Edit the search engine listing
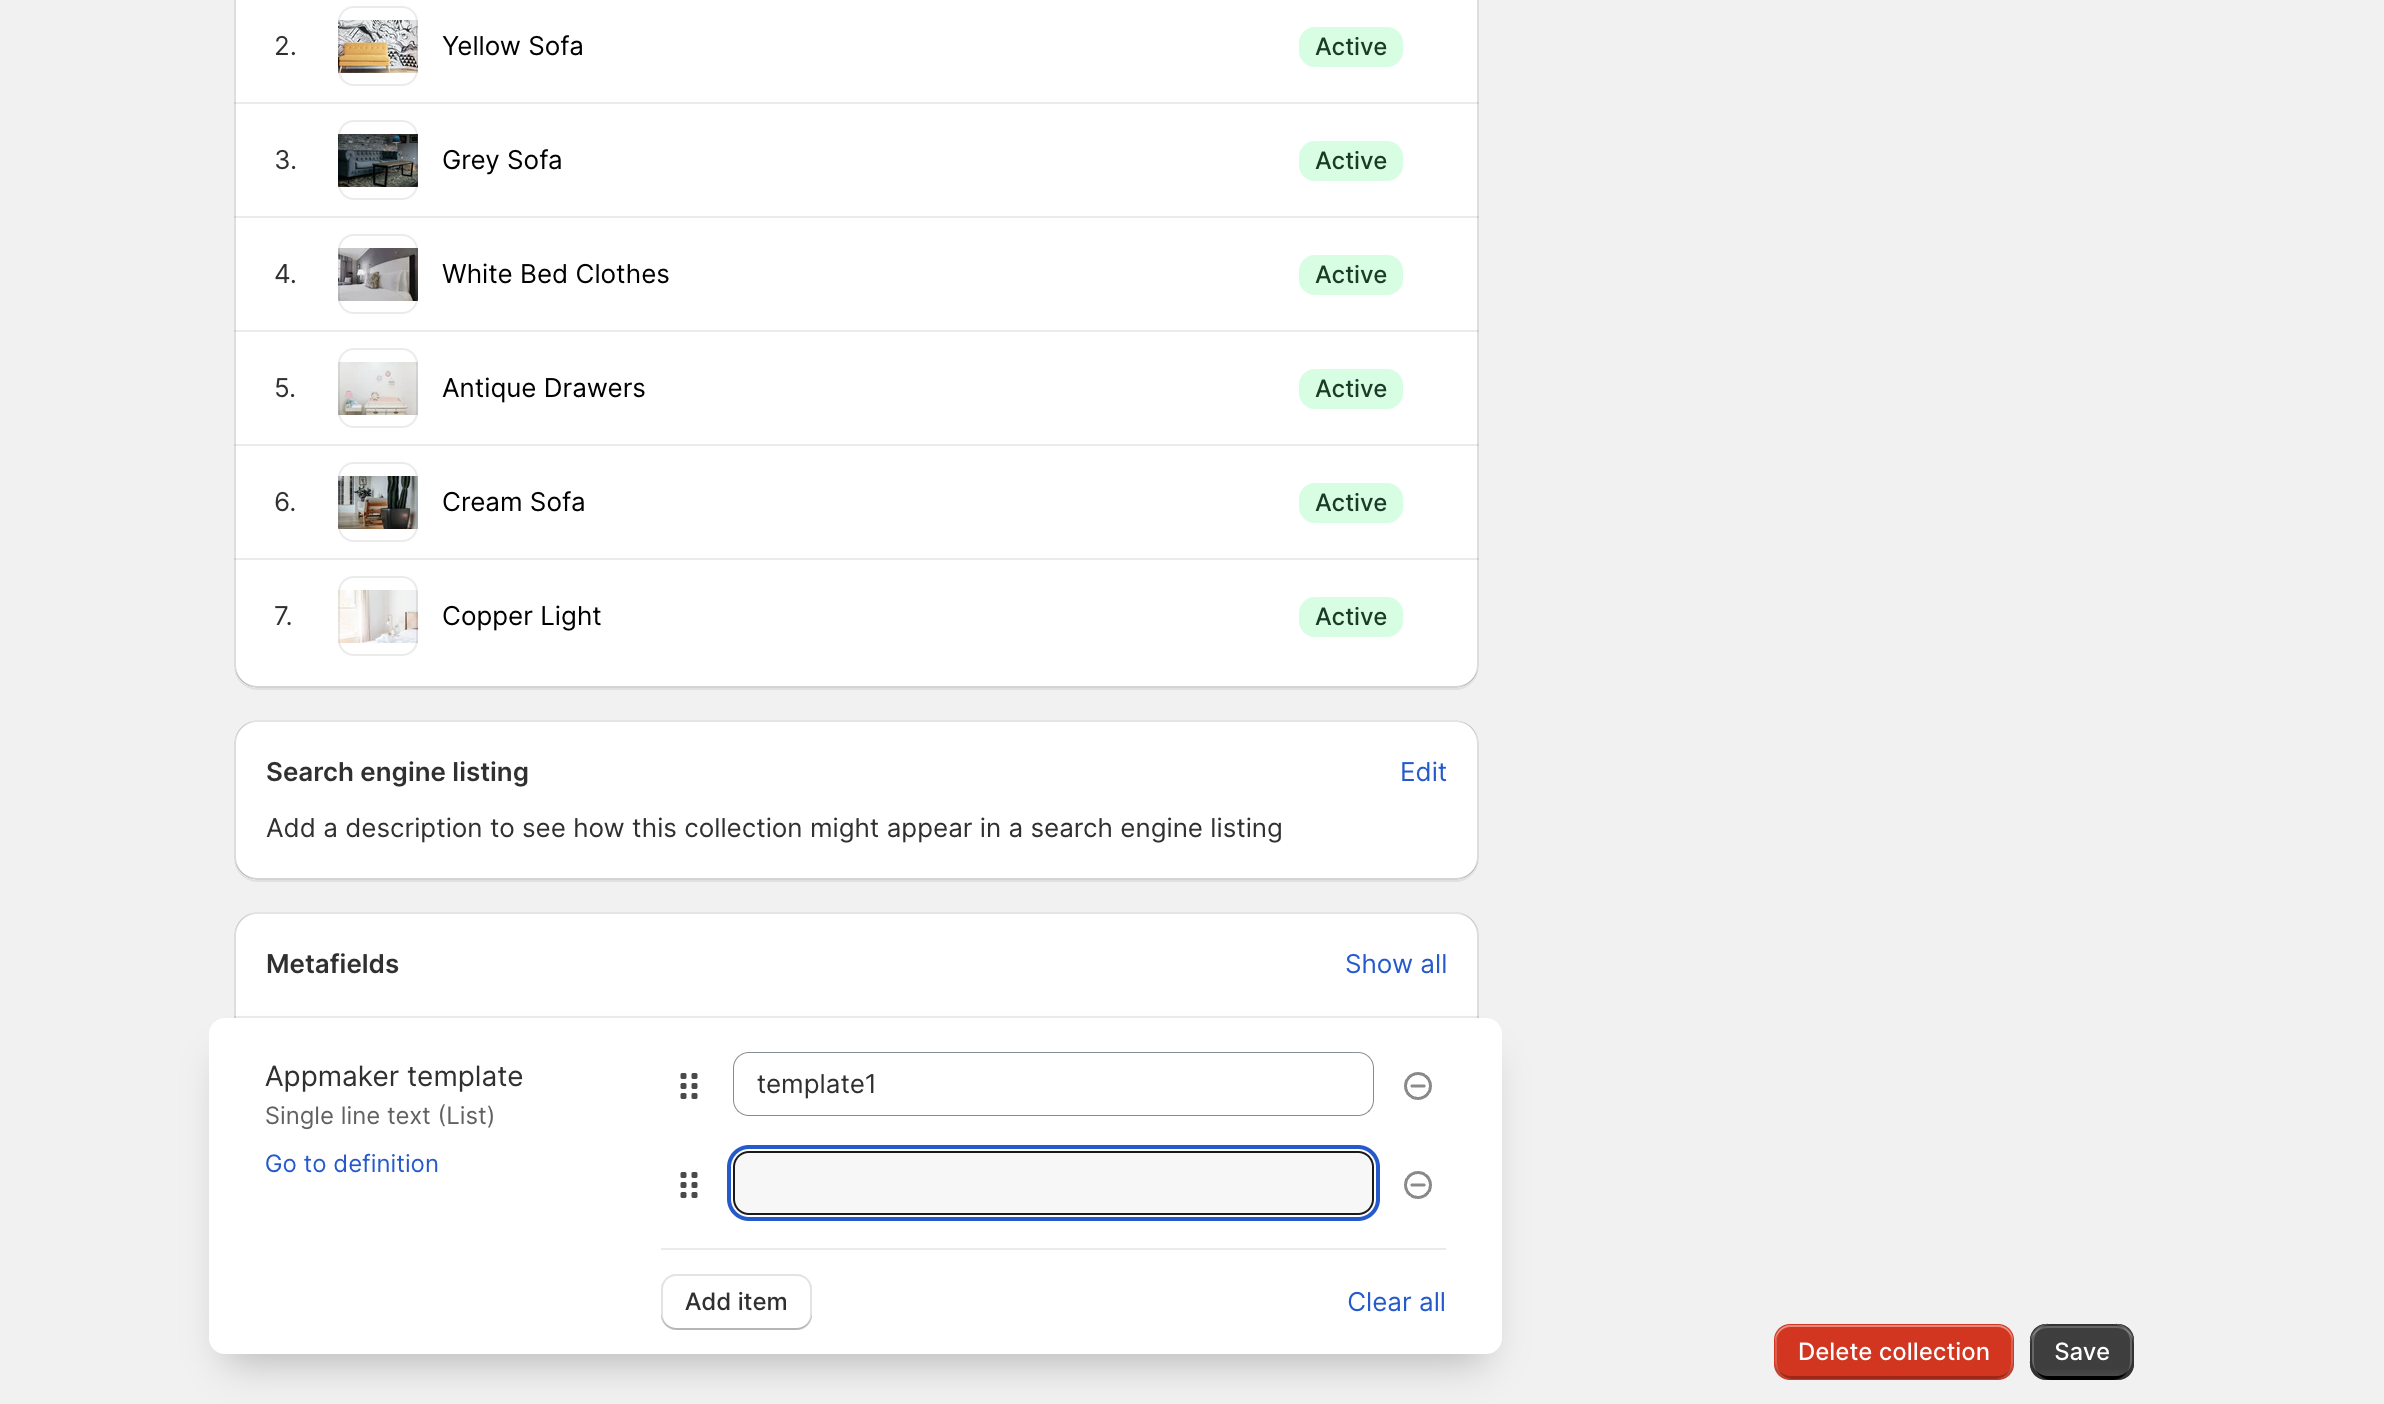The height and width of the screenshot is (1404, 2384). tap(1422, 771)
